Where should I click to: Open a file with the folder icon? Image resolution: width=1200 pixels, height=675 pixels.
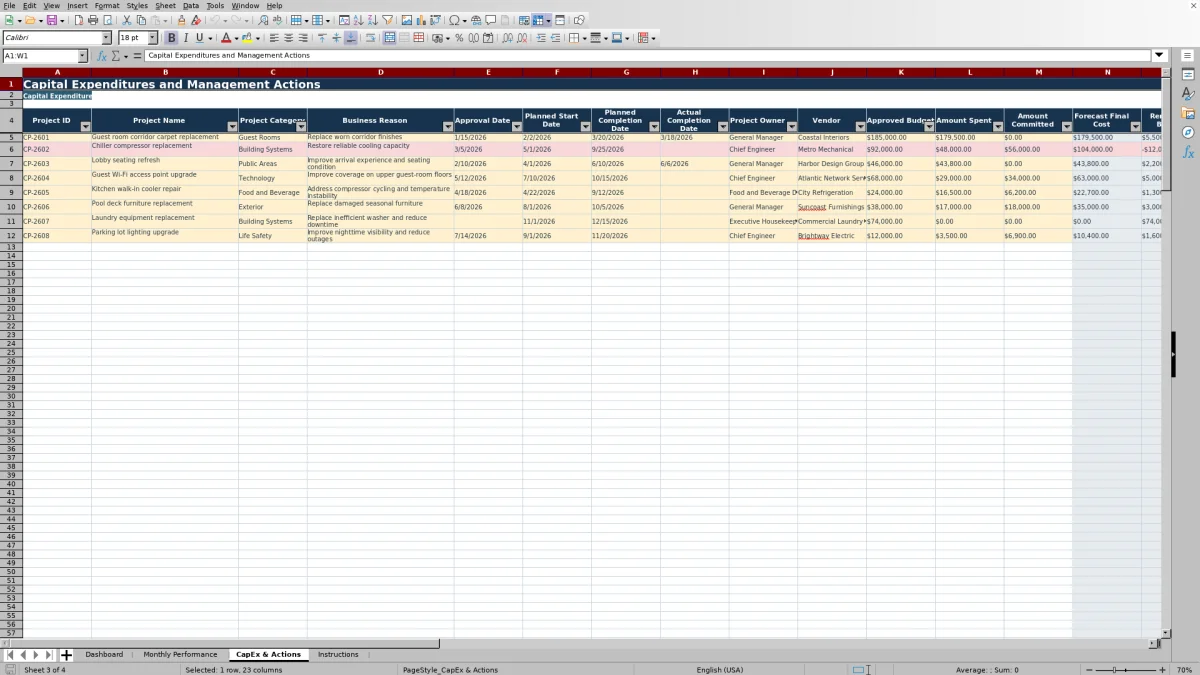point(30,20)
